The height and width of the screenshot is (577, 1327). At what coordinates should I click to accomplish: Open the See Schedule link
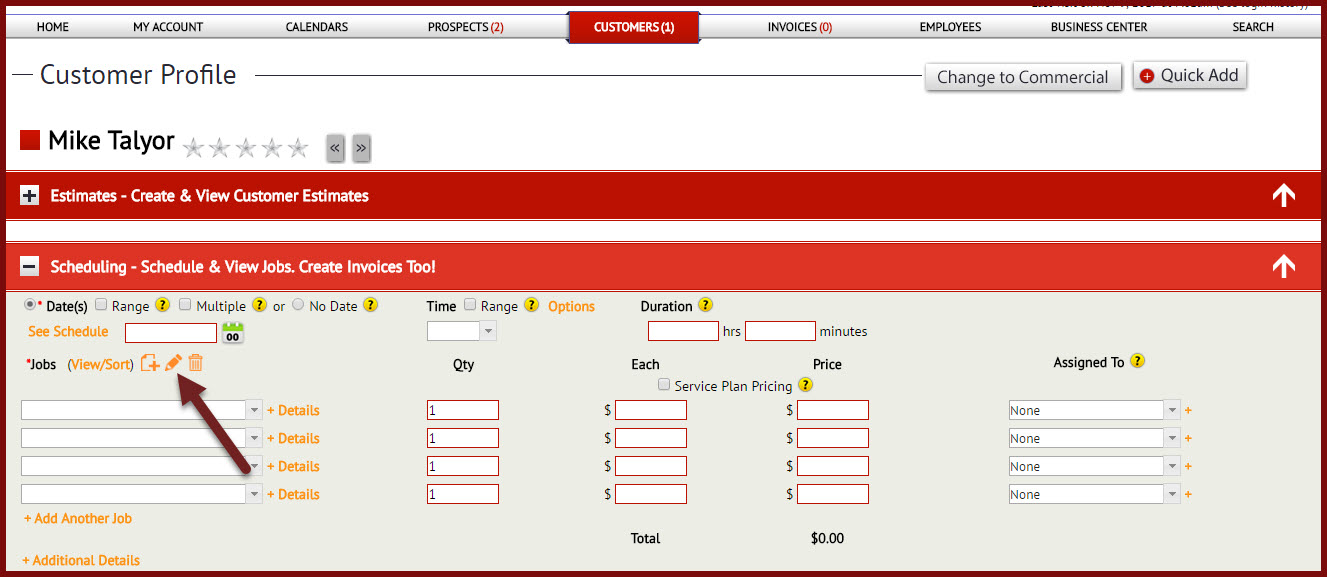pos(68,332)
